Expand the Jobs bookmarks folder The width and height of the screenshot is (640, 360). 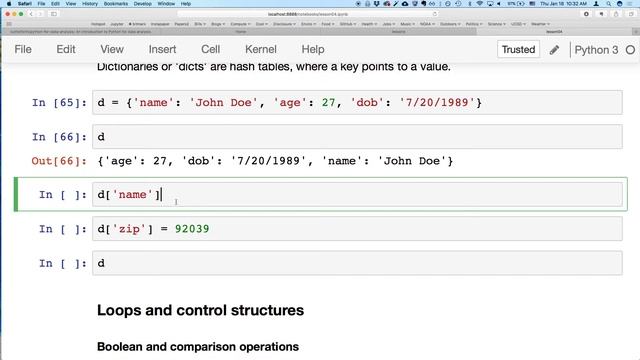[389, 24]
